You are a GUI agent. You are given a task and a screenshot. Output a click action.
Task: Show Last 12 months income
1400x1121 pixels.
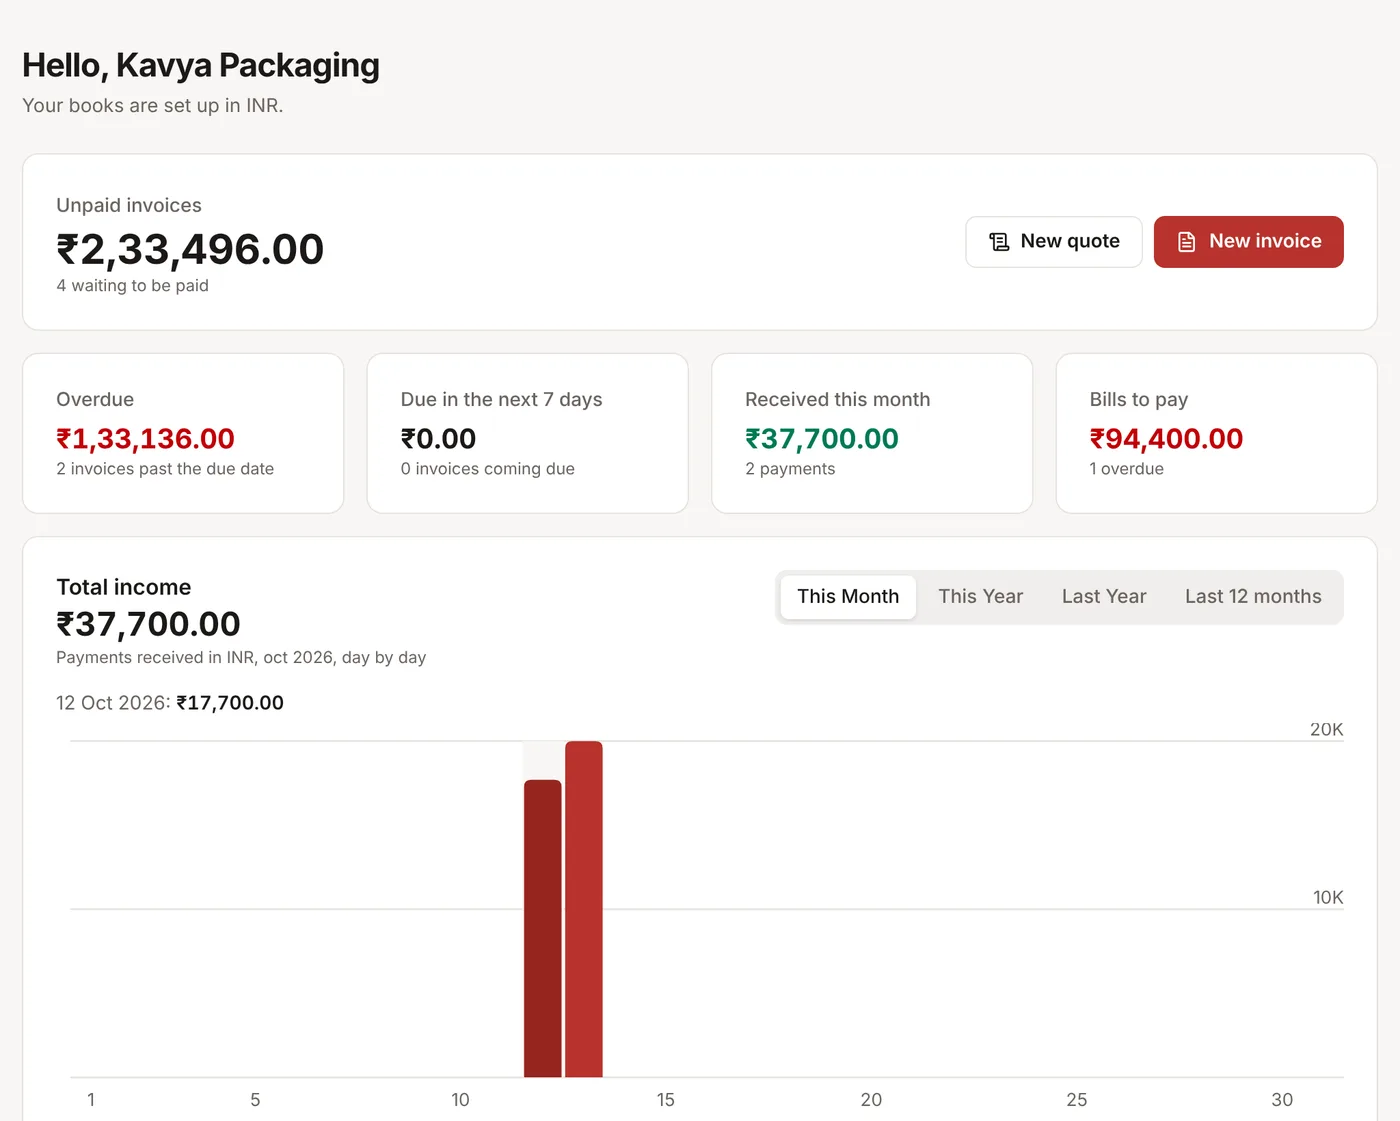click(x=1253, y=597)
